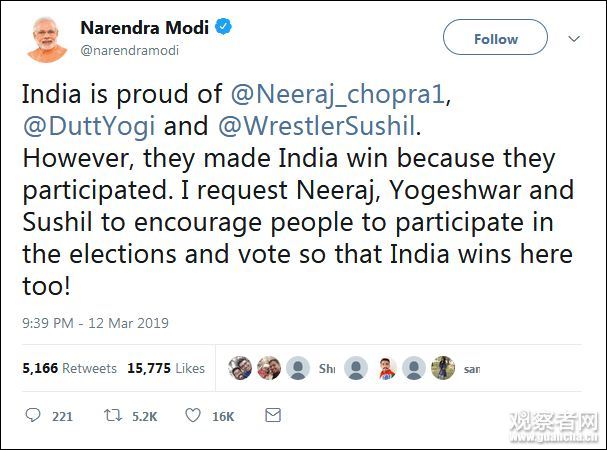Viewport: 607px width, 450px height.
Task: Click the second liker avatar in the row
Action: coord(268,368)
